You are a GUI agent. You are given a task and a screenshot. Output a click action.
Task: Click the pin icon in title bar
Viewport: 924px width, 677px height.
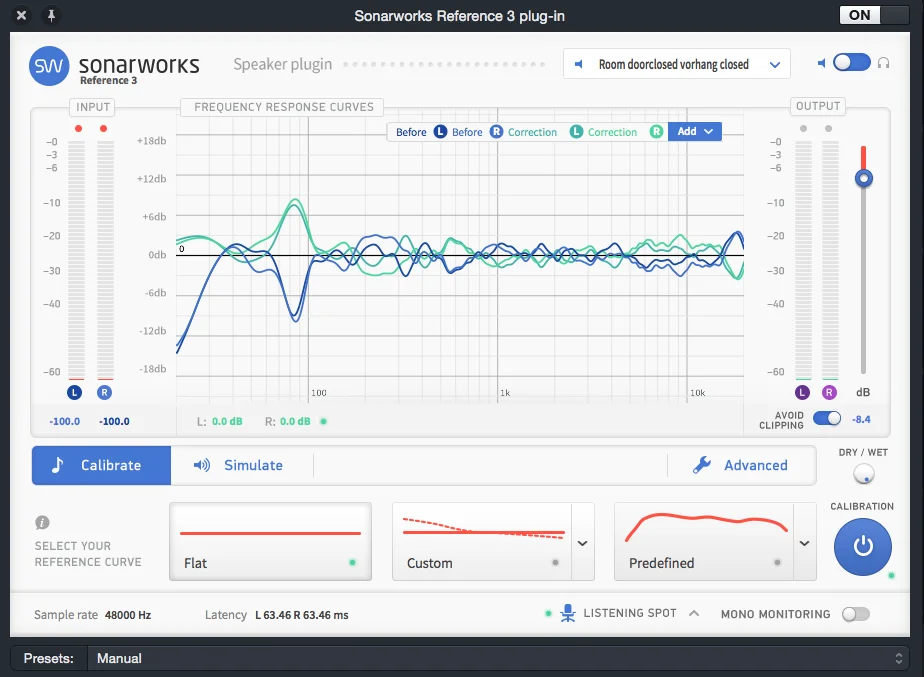pos(51,15)
